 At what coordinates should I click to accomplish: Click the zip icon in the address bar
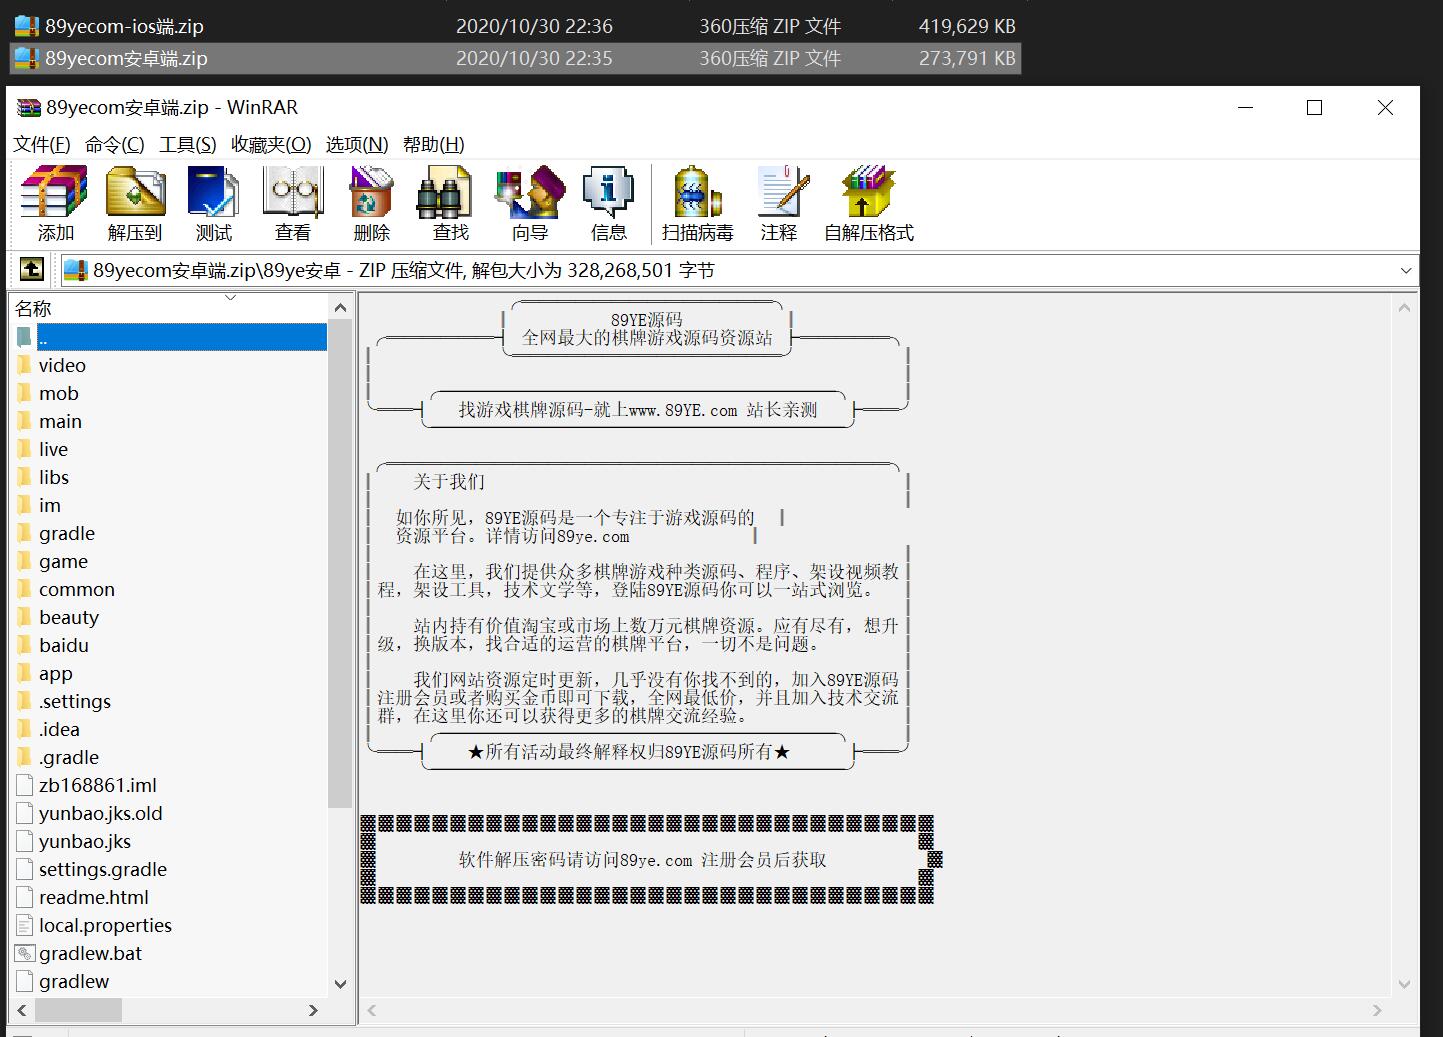pyautogui.click(x=75, y=270)
